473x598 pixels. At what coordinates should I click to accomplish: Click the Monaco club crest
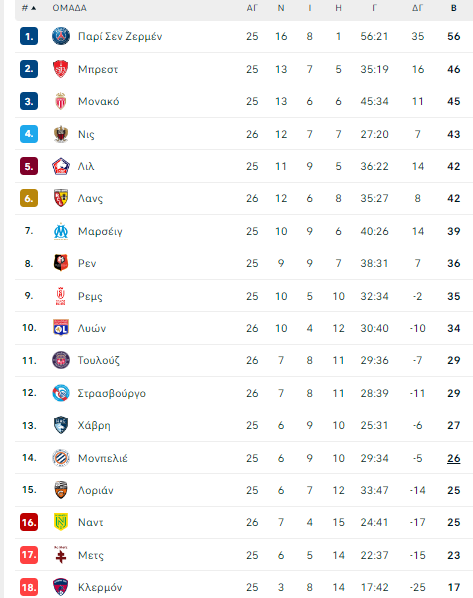click(61, 101)
